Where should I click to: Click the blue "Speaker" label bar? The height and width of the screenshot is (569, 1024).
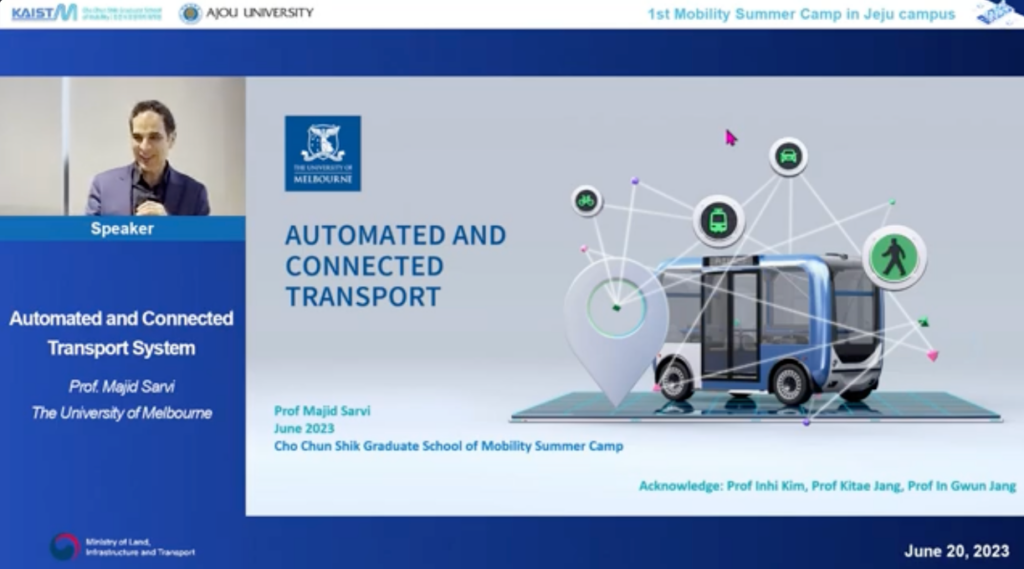pyautogui.click(x=122, y=228)
